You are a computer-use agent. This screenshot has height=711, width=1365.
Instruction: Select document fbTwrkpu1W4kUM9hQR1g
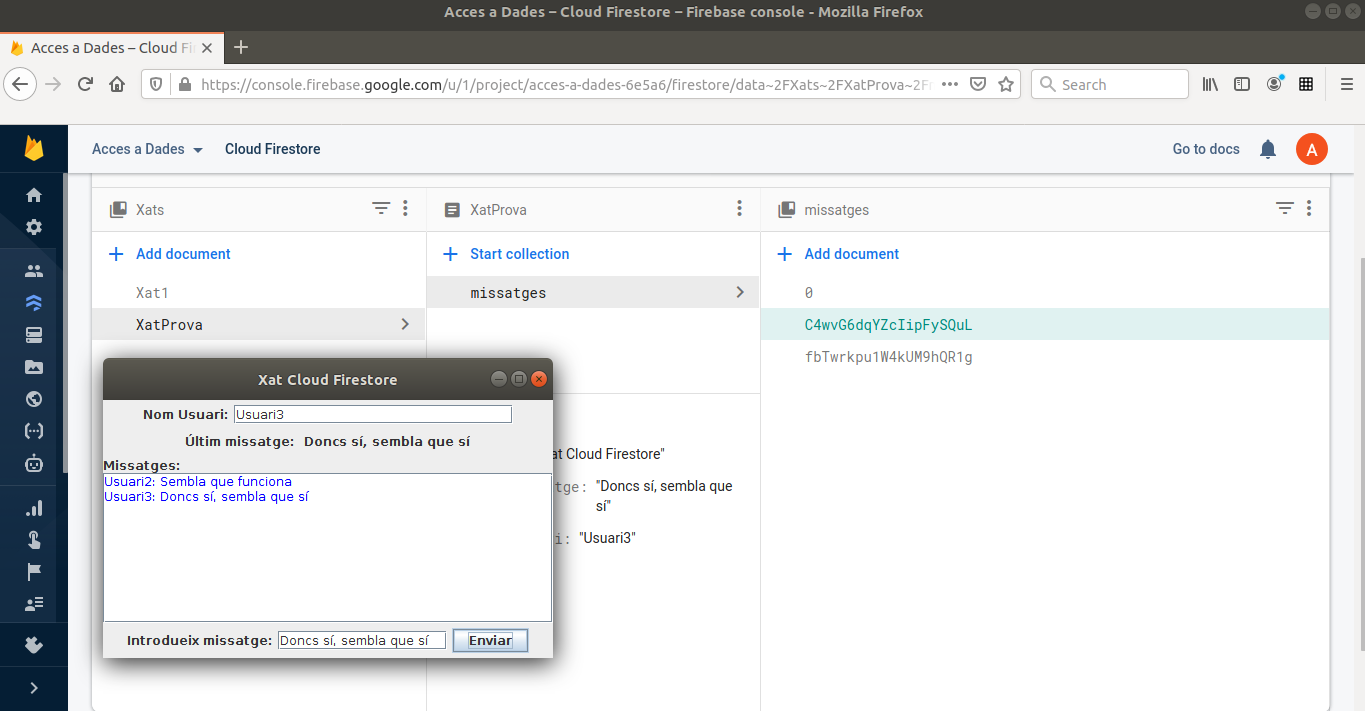[x=888, y=357]
